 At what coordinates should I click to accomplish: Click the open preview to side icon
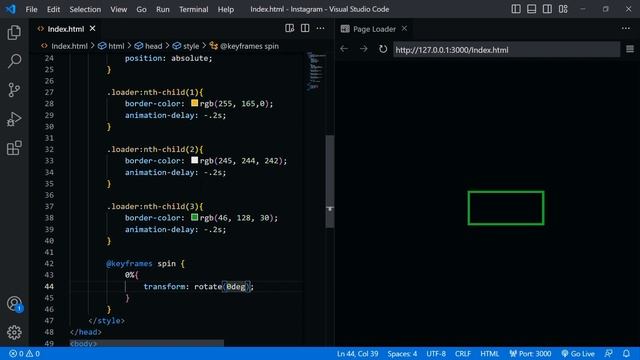coord(289,28)
